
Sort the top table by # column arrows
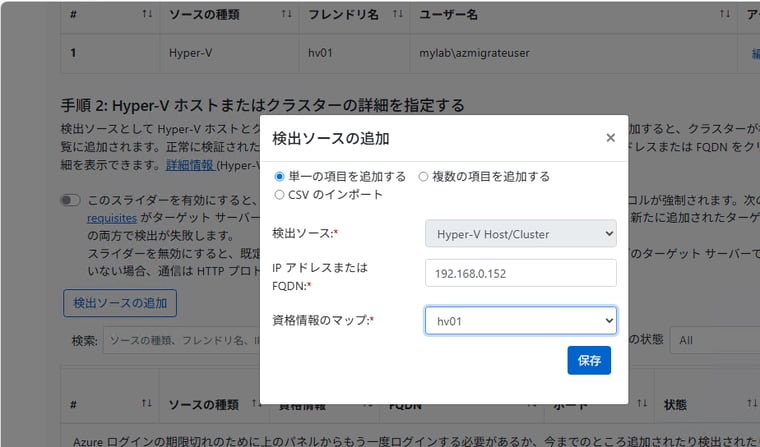click(x=147, y=14)
